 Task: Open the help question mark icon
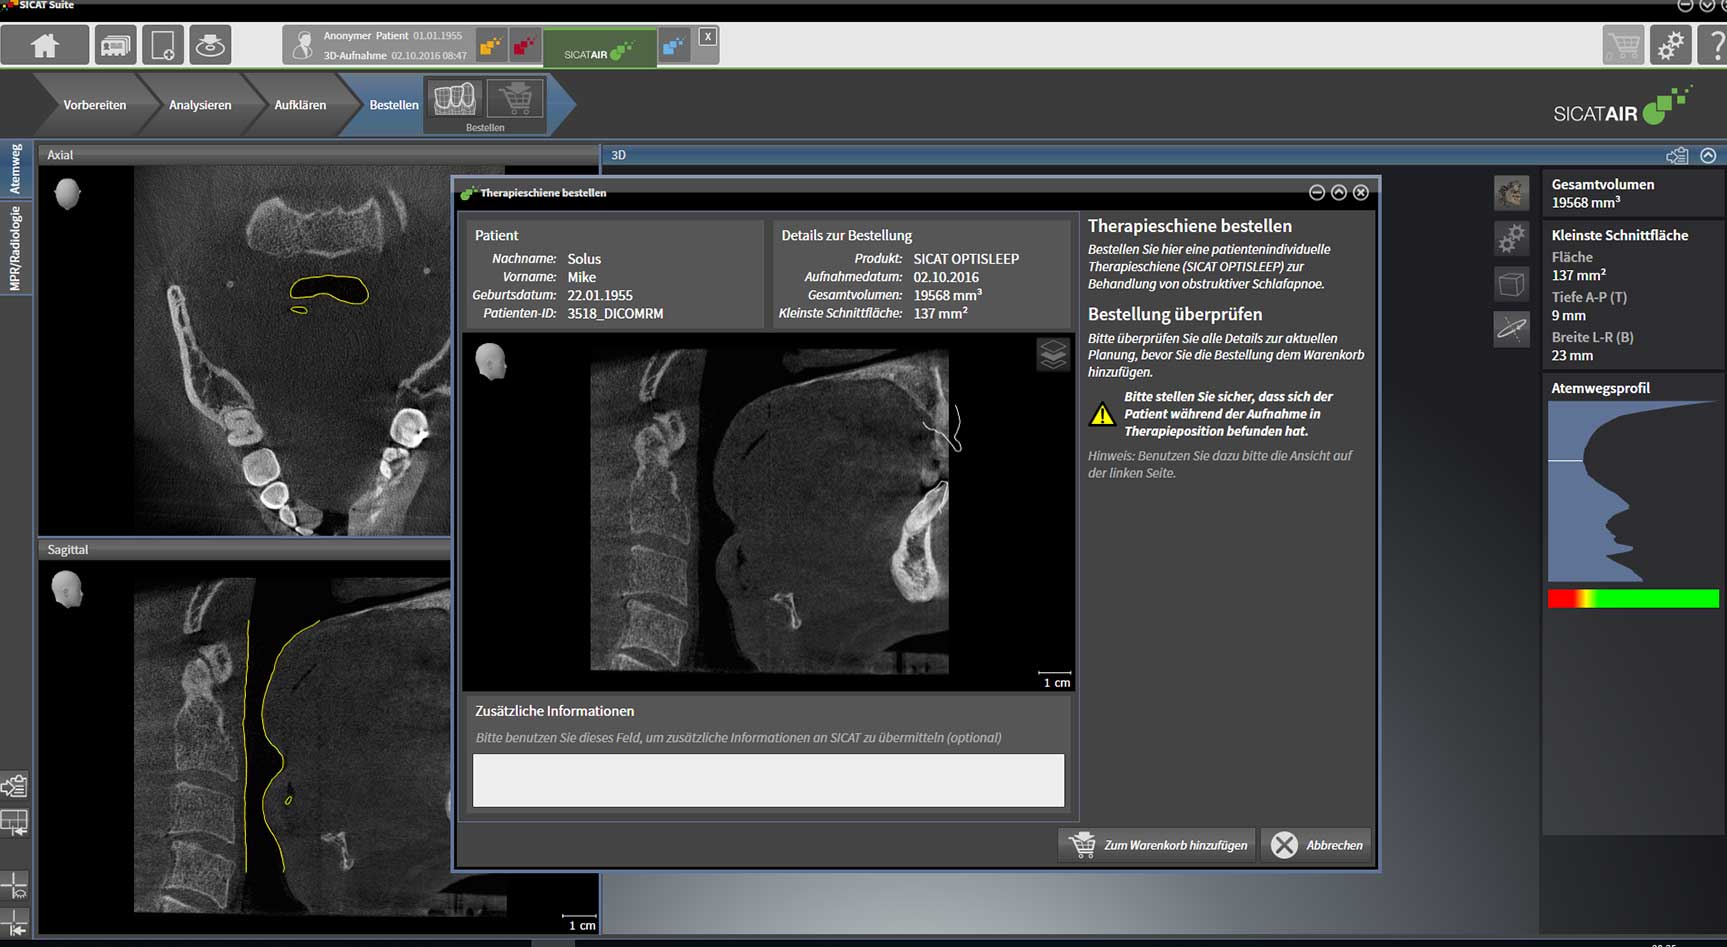[1714, 45]
